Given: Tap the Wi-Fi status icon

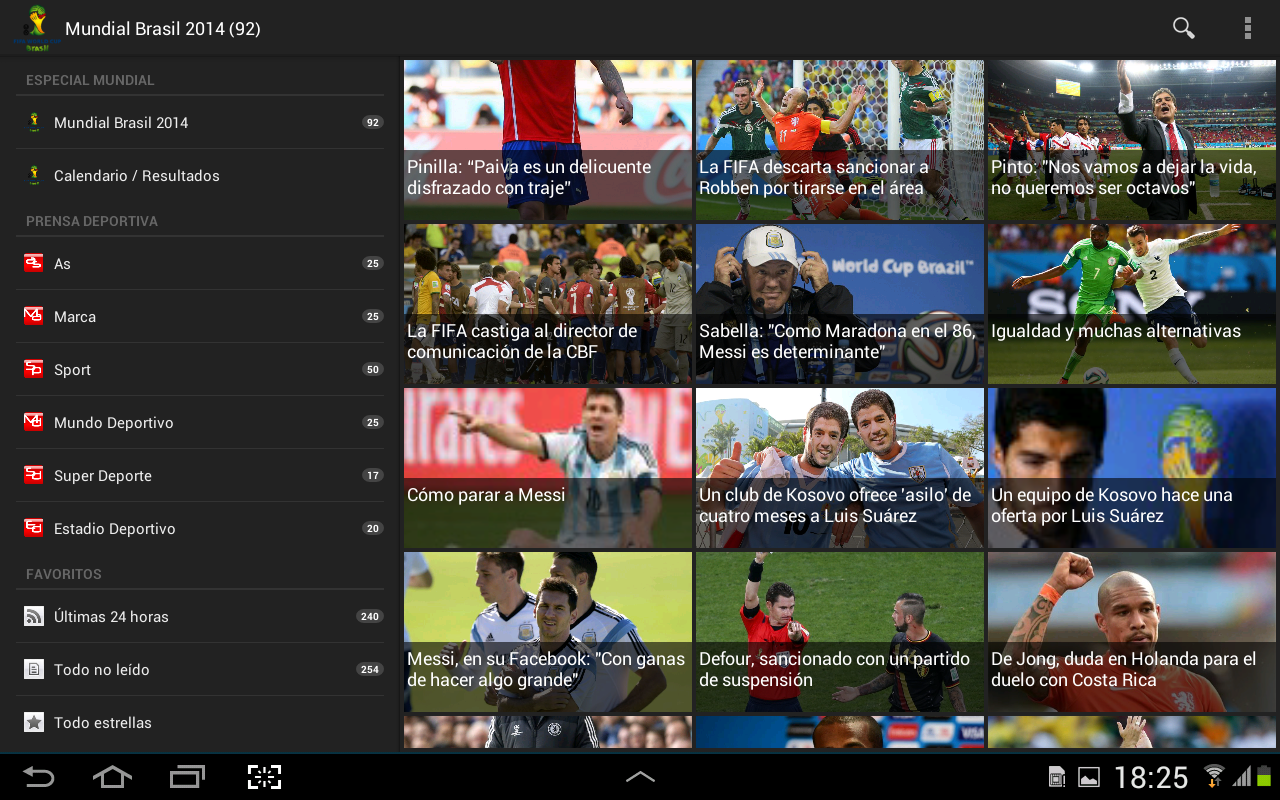Looking at the screenshot, I should click(1214, 776).
